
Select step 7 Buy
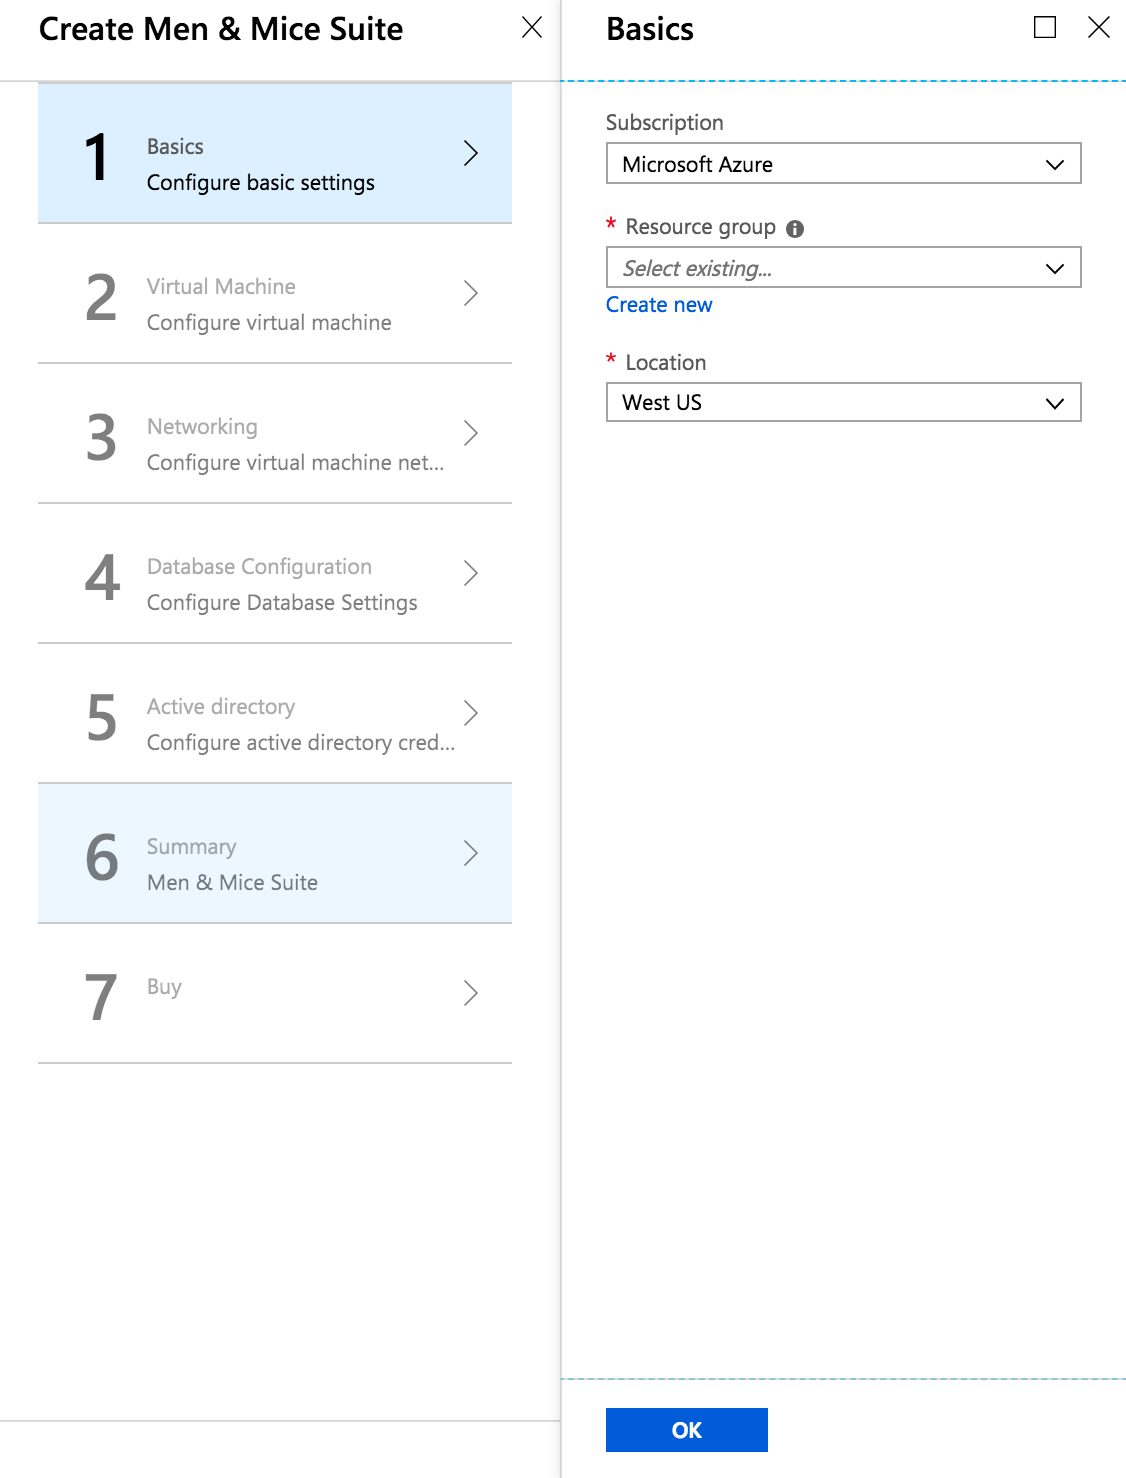(274, 994)
